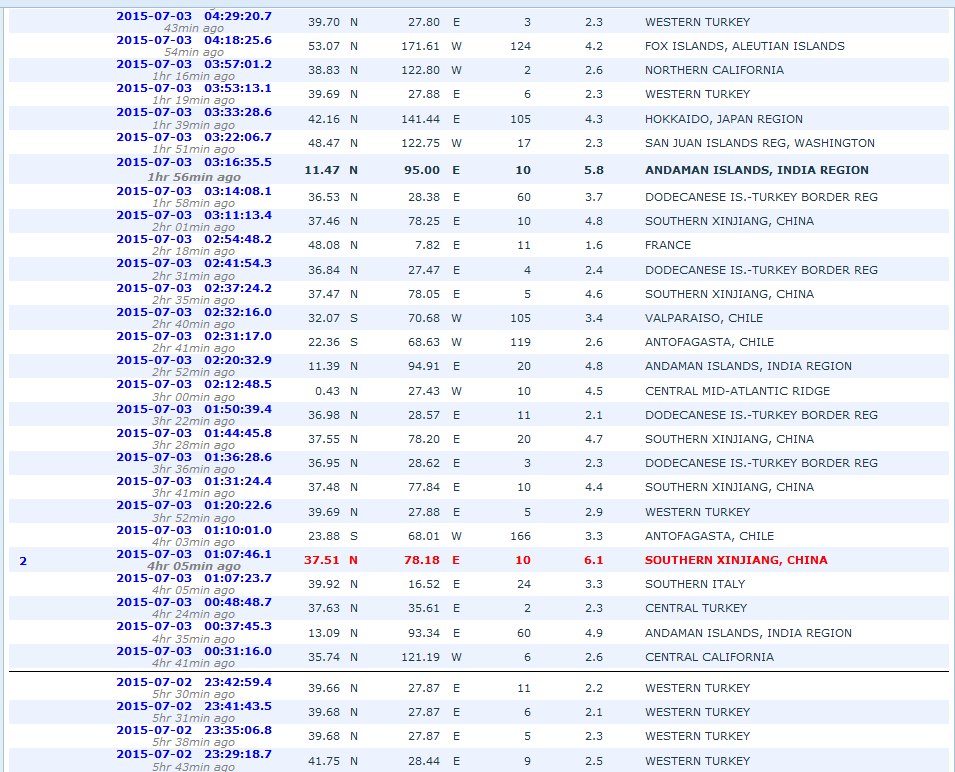955x772 pixels.
Task: Open the 2015-07-03 02:31:17.0 earthquake entry
Action: (194, 336)
